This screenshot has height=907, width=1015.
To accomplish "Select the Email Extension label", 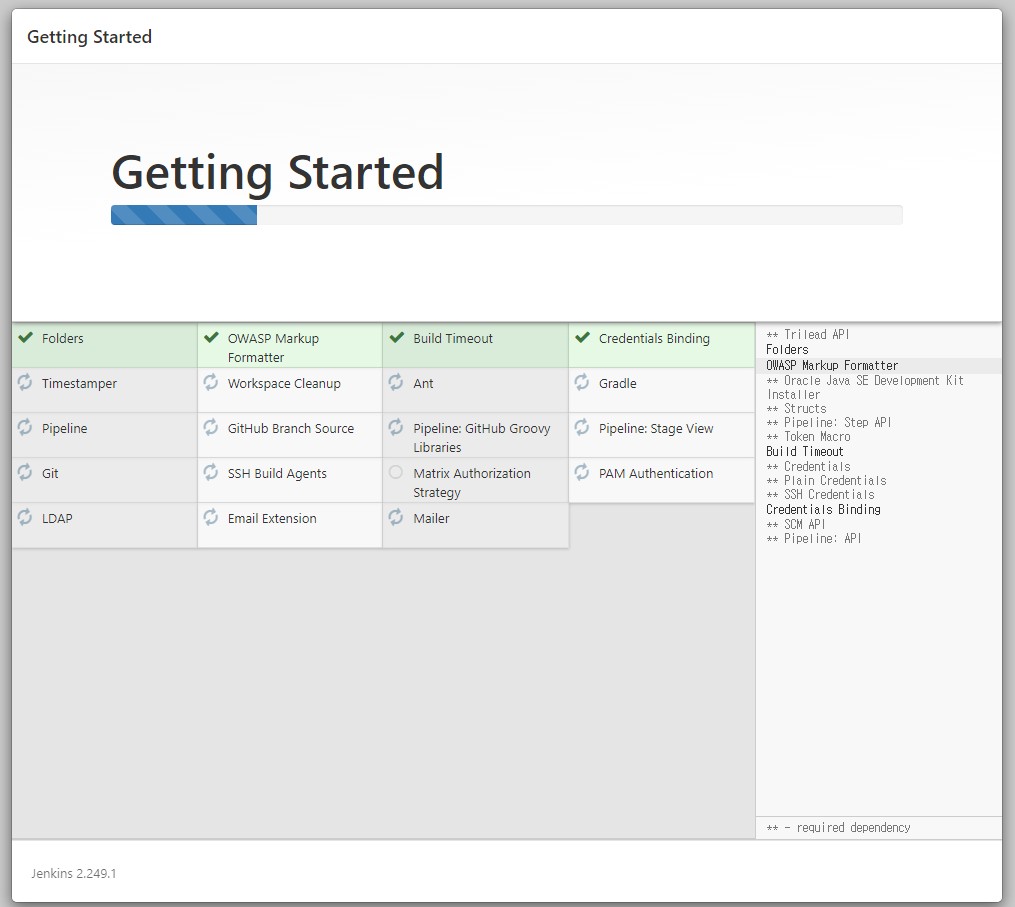I will coord(272,519).
